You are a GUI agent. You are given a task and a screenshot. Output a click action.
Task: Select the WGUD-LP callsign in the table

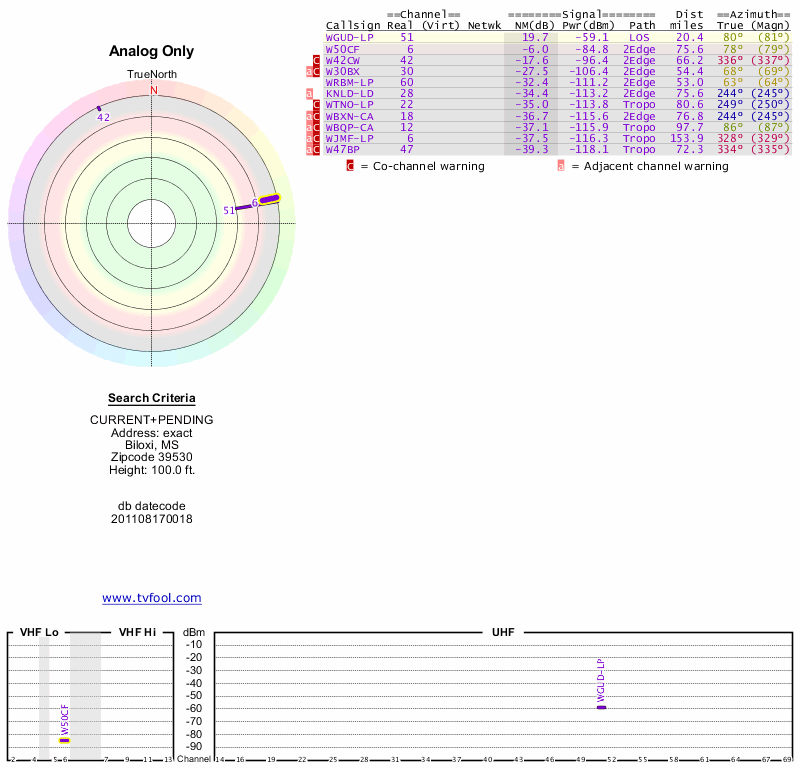[x=348, y=37]
